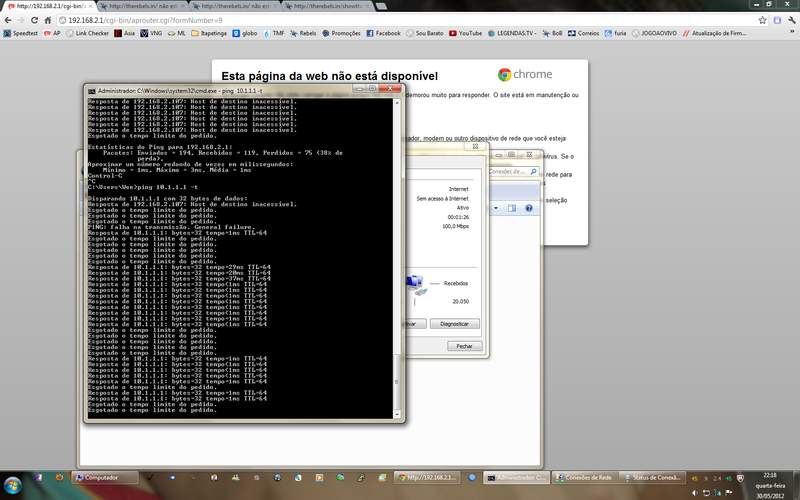
Task: Click the Firefox icon in quick launch
Action: [59, 478]
